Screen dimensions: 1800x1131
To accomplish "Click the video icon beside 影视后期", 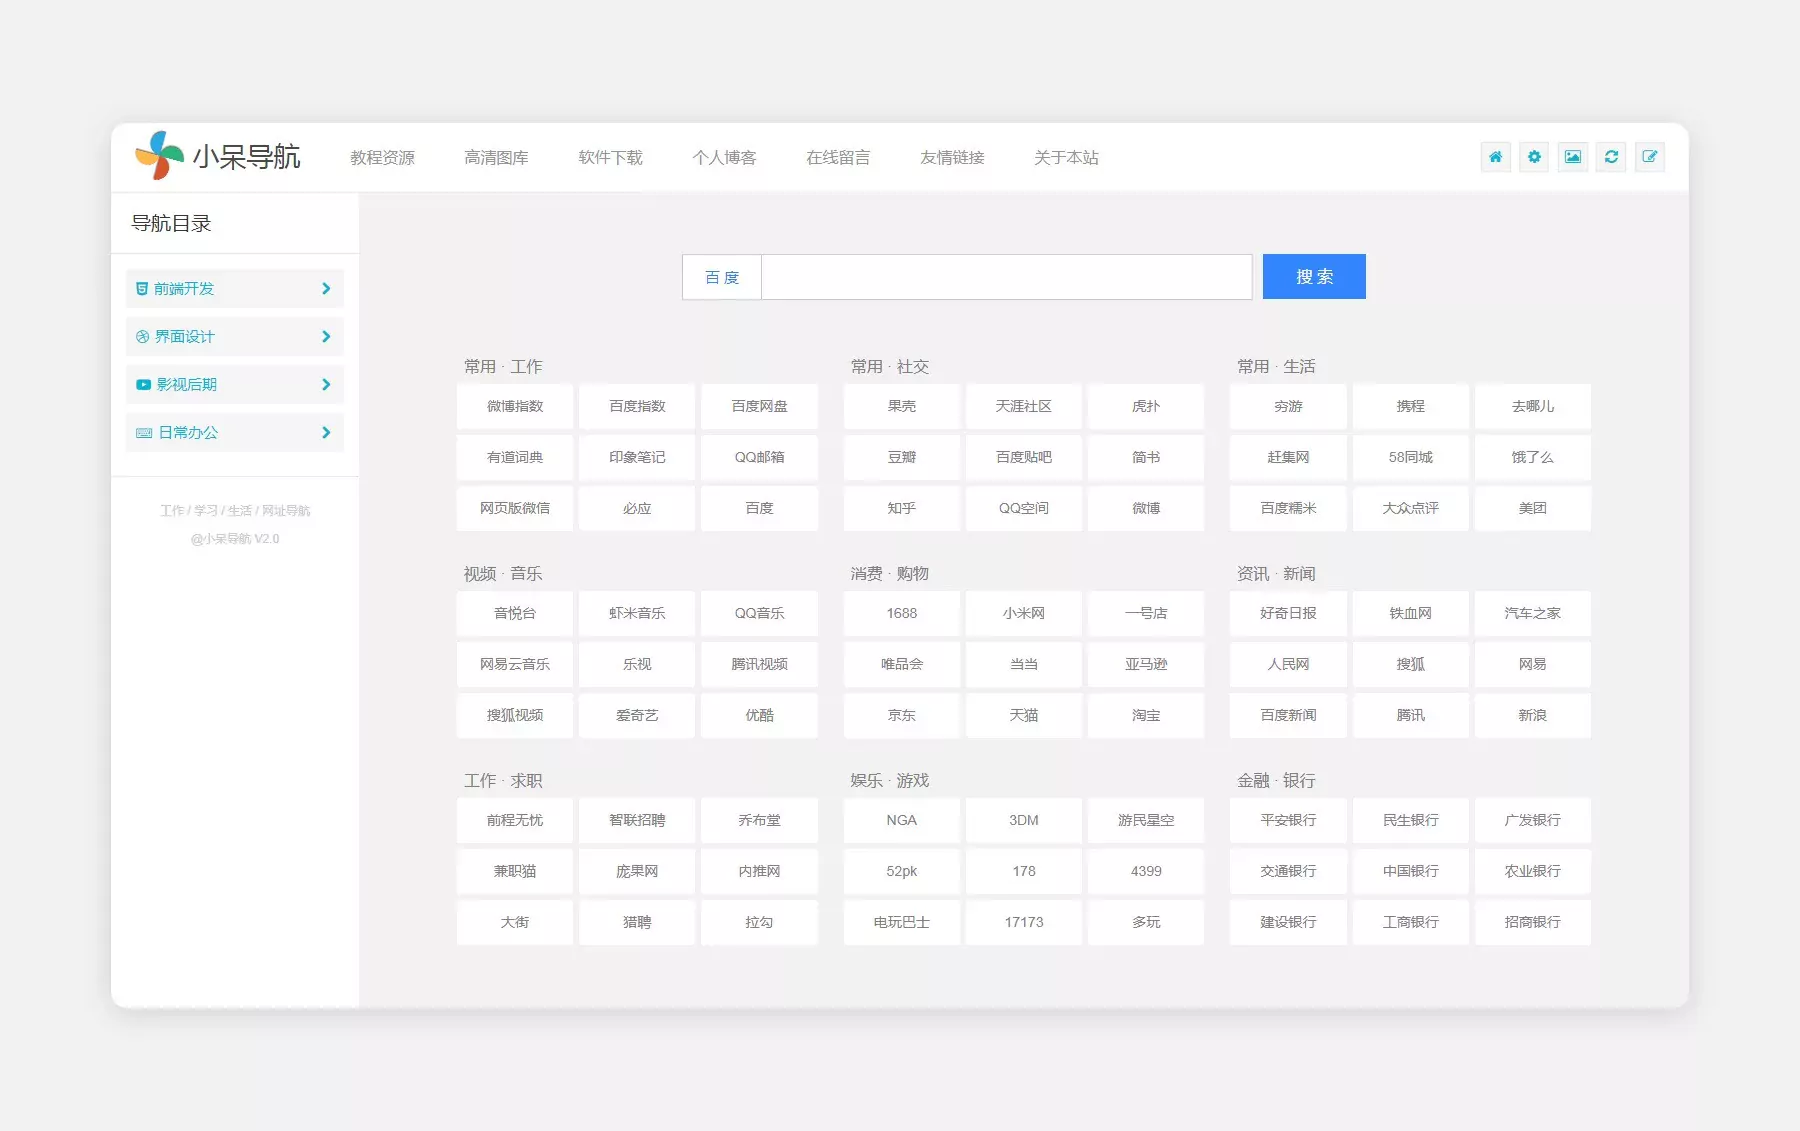I will [x=143, y=385].
